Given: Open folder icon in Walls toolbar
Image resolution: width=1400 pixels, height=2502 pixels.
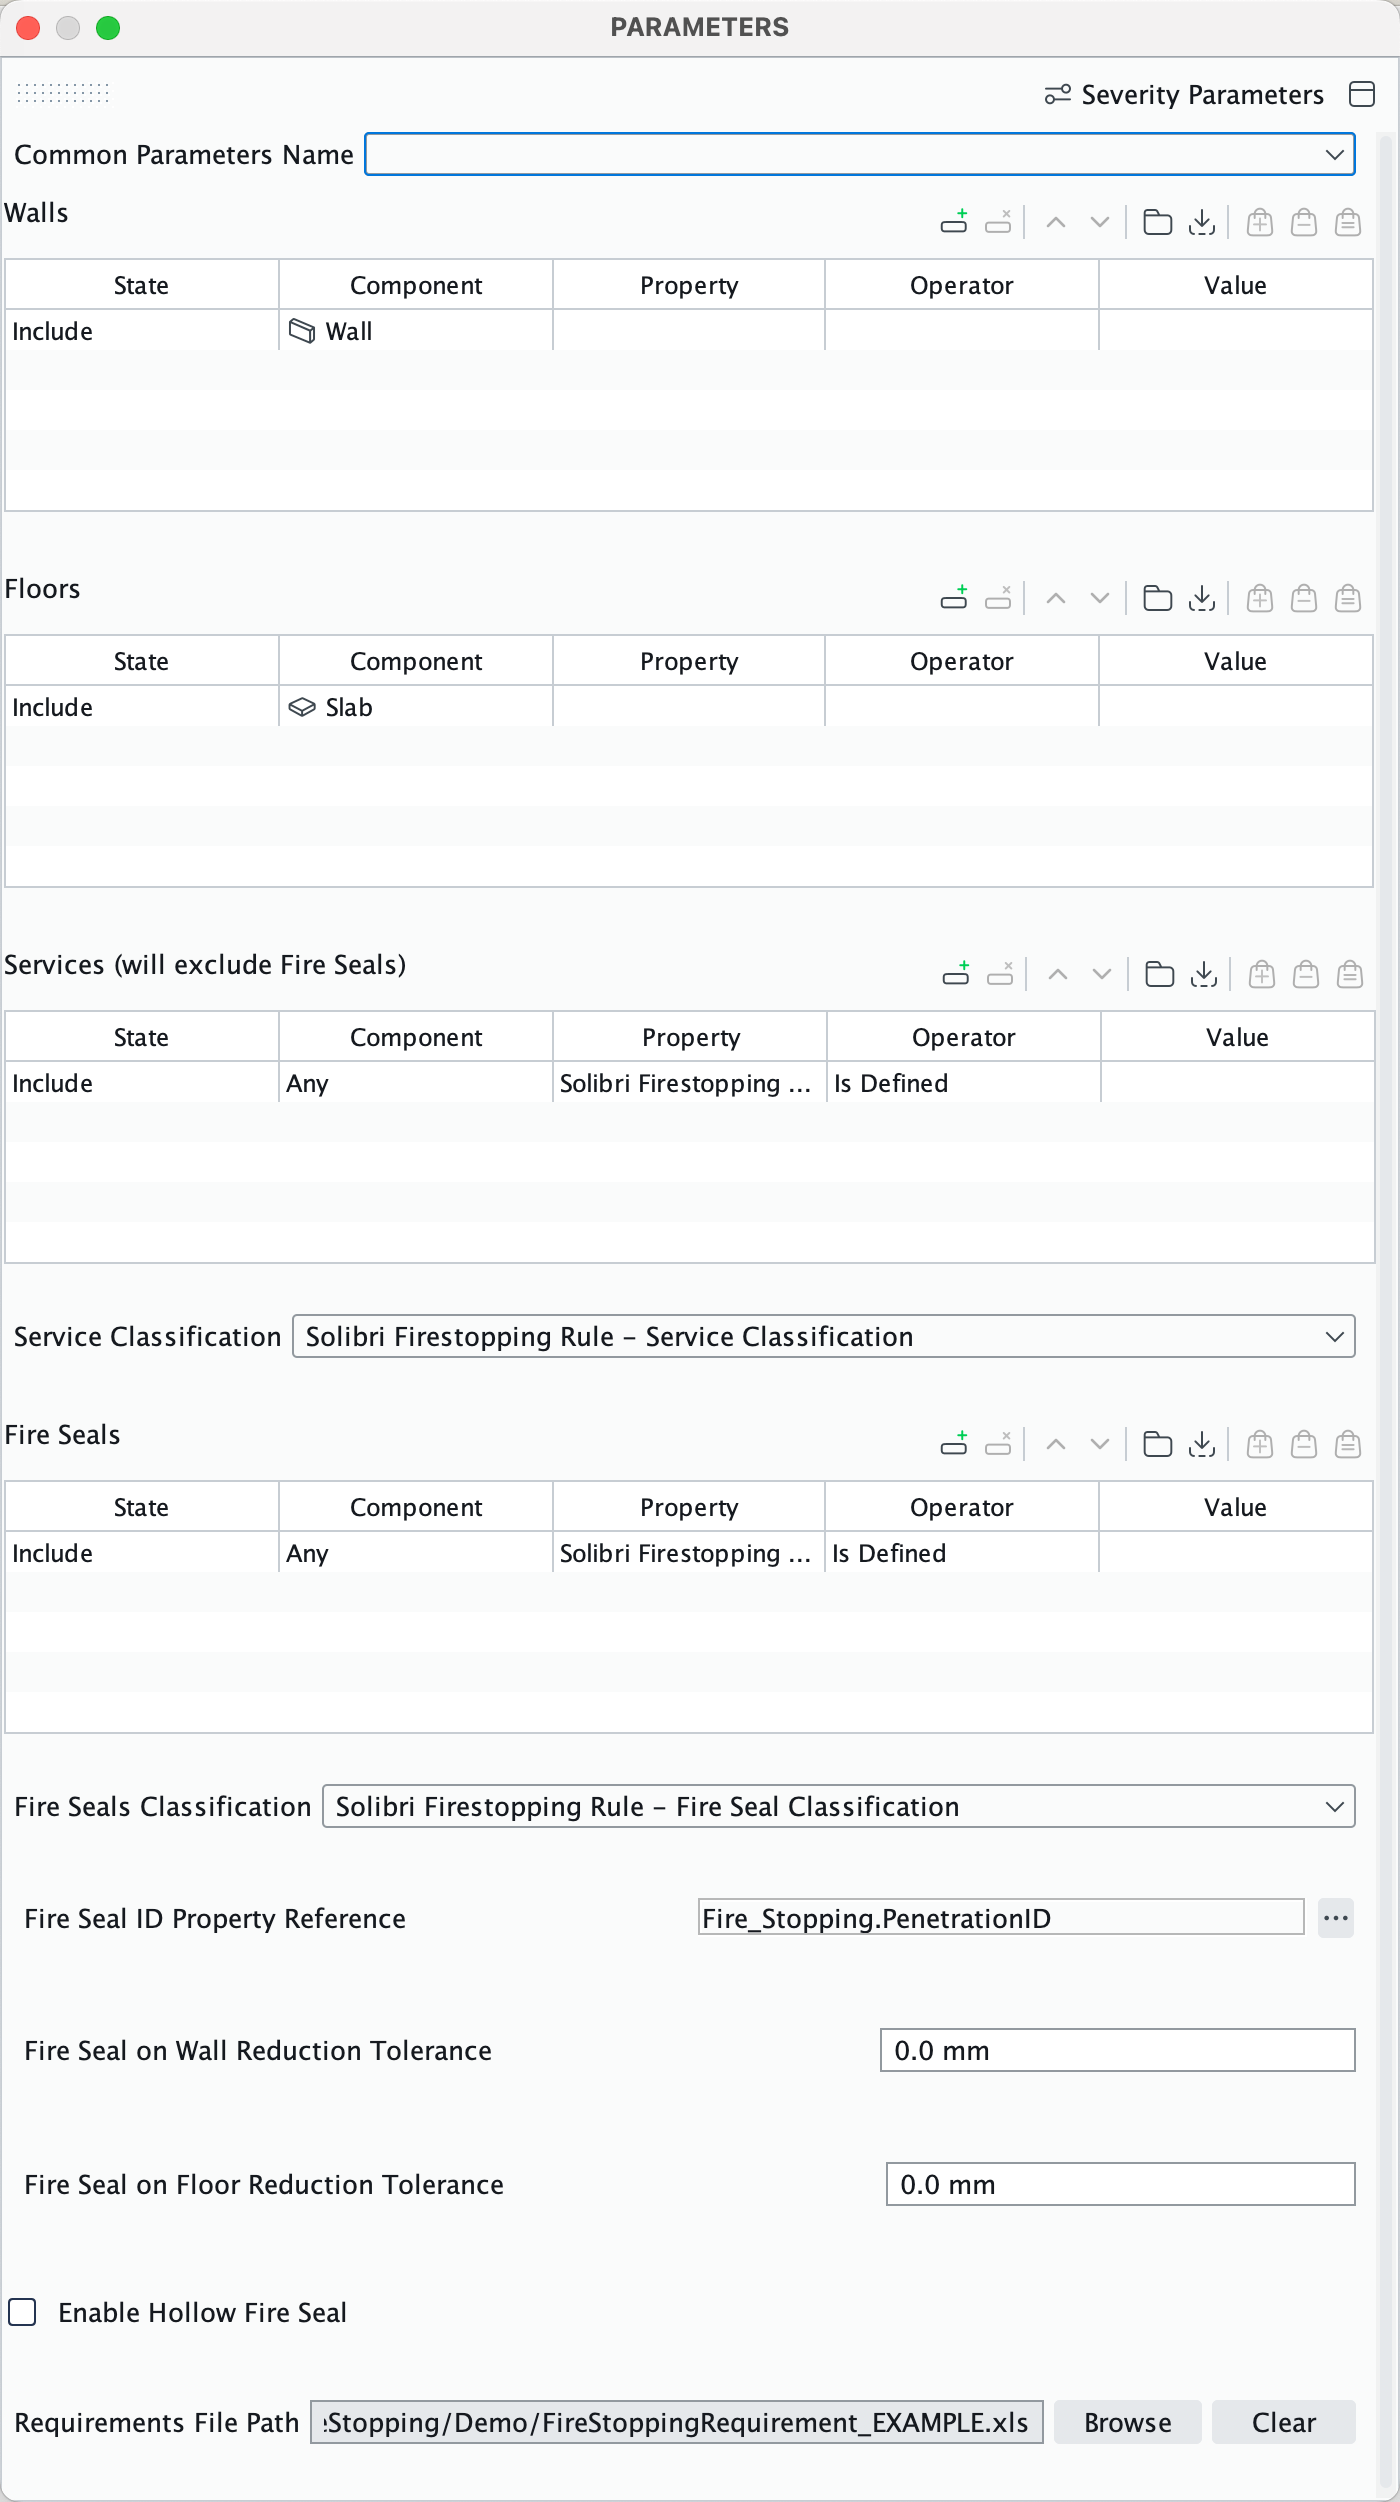Looking at the screenshot, I should coord(1157,222).
